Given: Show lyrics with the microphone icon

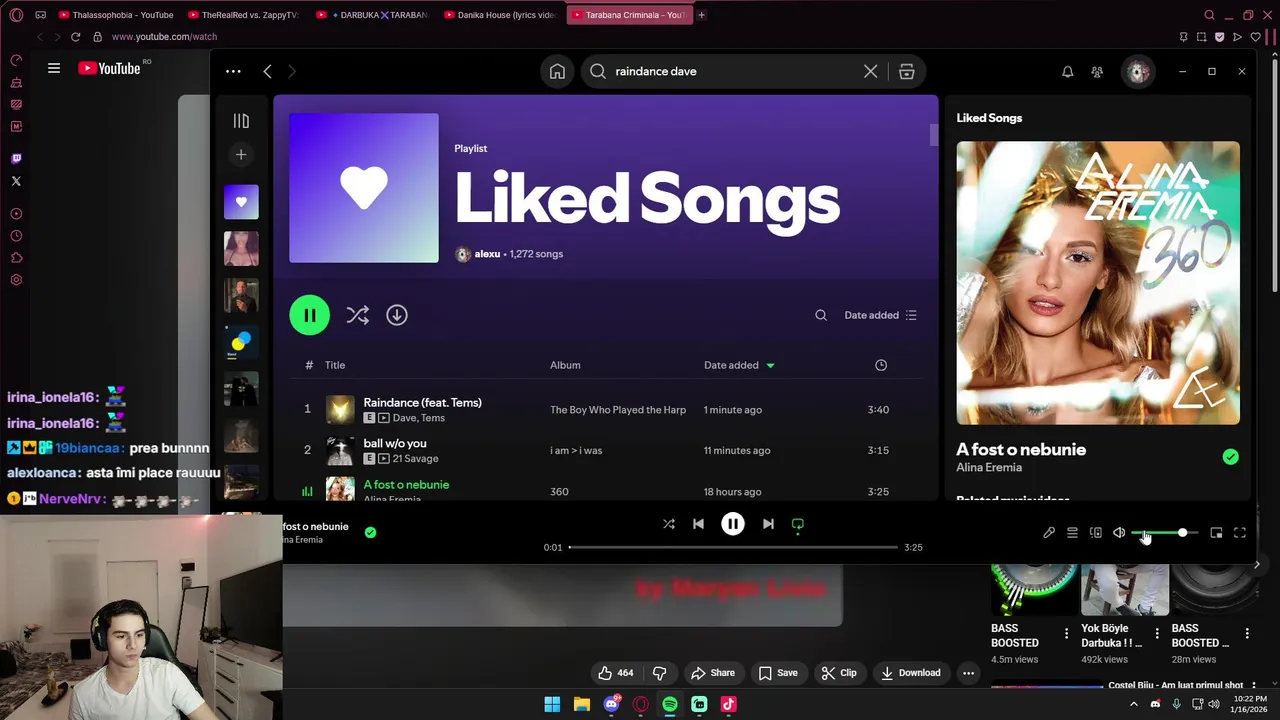Looking at the screenshot, I should [x=1049, y=533].
